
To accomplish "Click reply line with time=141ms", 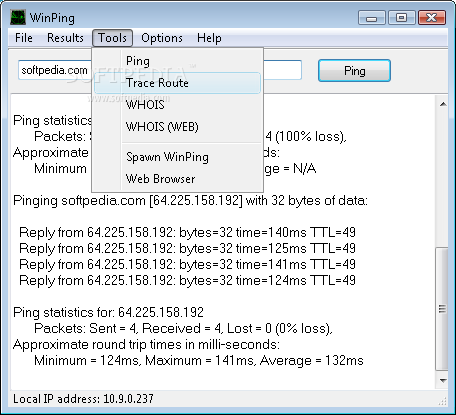I will [187, 264].
